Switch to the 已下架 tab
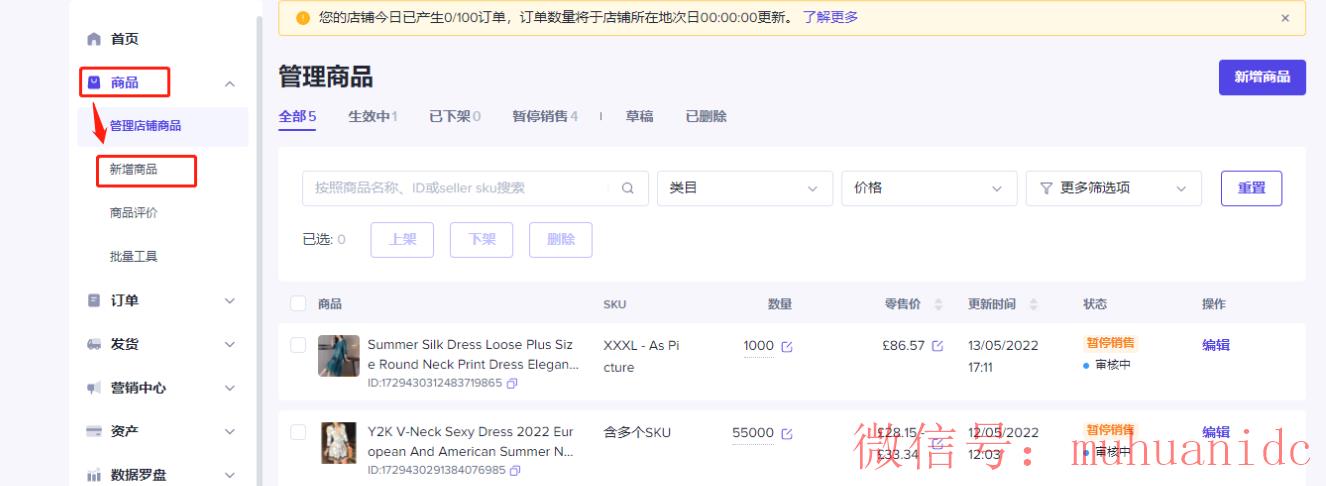Screen dimensions: 1326x486 (455, 117)
